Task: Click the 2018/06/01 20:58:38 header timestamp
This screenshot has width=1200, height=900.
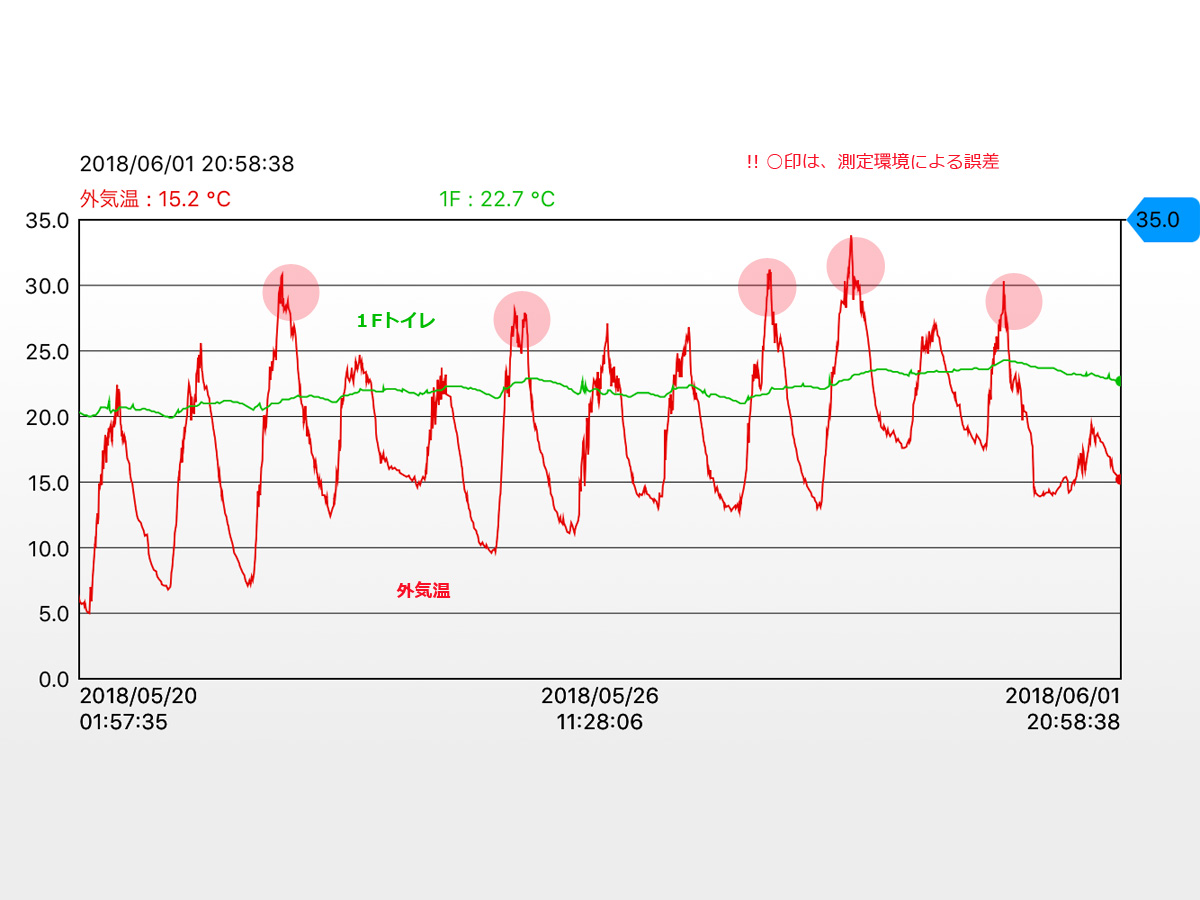Action: 187,164
